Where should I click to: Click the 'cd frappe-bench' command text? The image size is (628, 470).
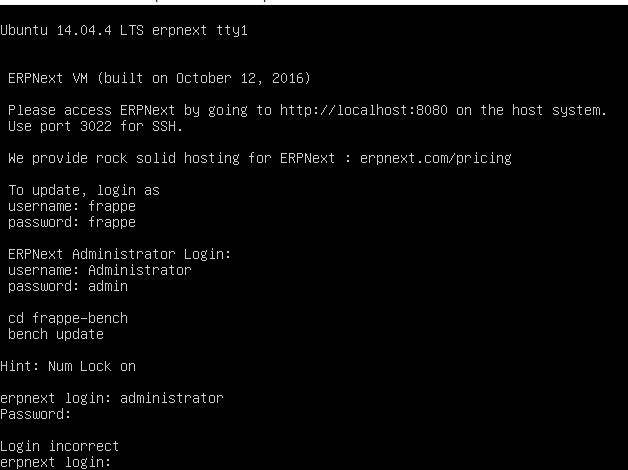pyautogui.click(x=68, y=318)
